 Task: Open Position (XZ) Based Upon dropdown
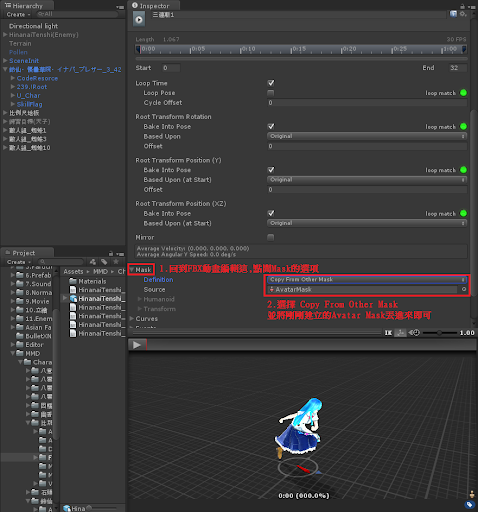[367, 223]
